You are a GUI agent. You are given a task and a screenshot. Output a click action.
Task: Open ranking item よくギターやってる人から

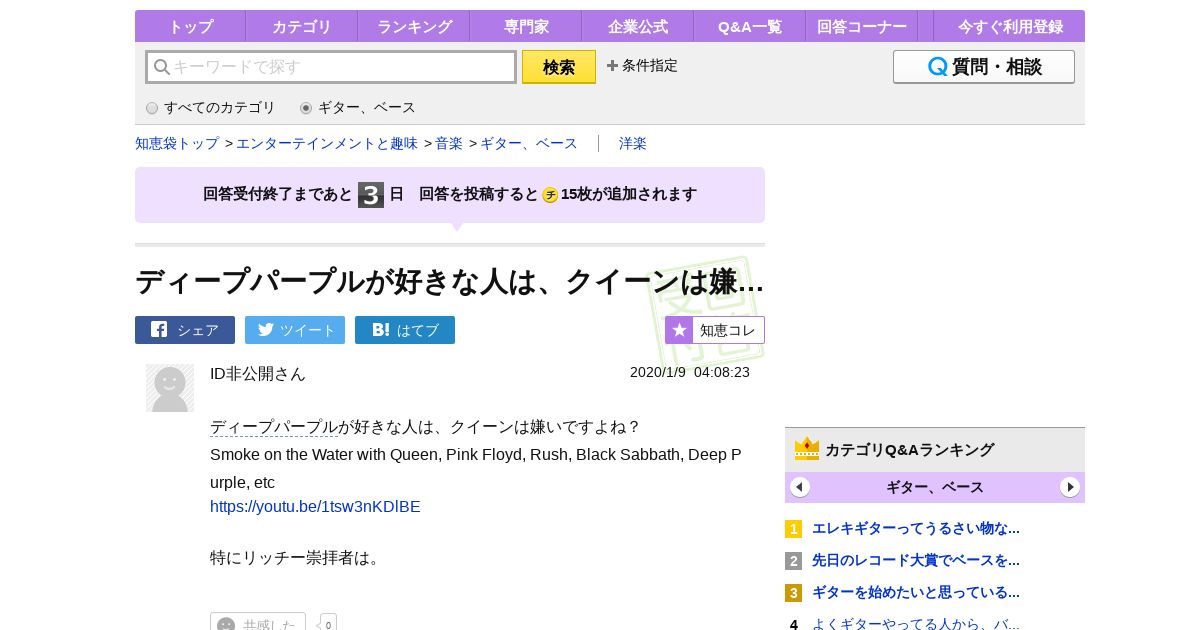point(916,624)
